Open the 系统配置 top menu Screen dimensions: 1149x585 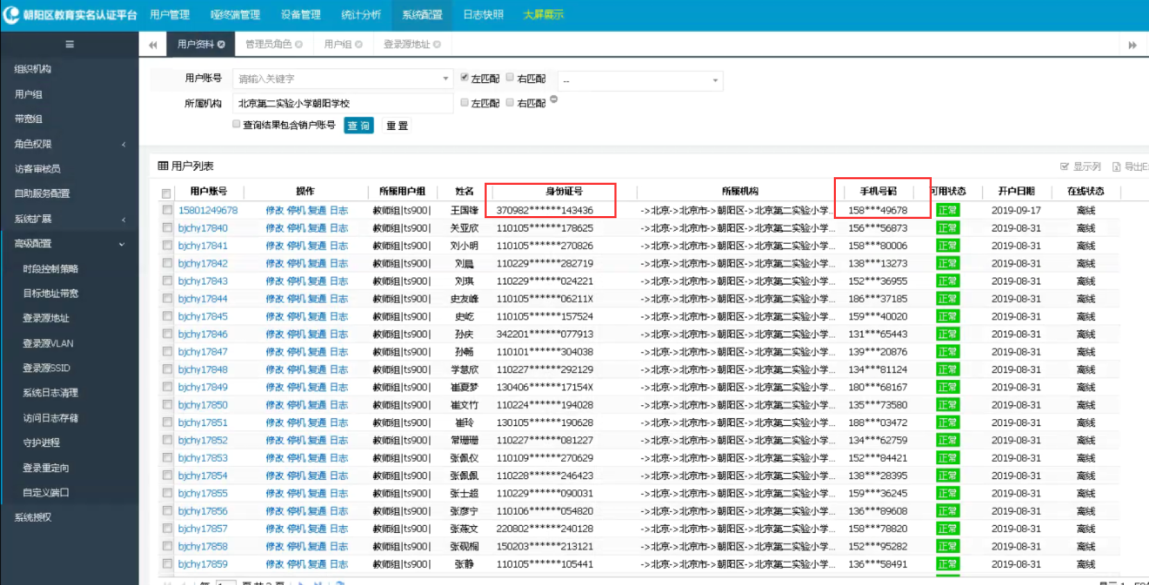click(x=422, y=15)
